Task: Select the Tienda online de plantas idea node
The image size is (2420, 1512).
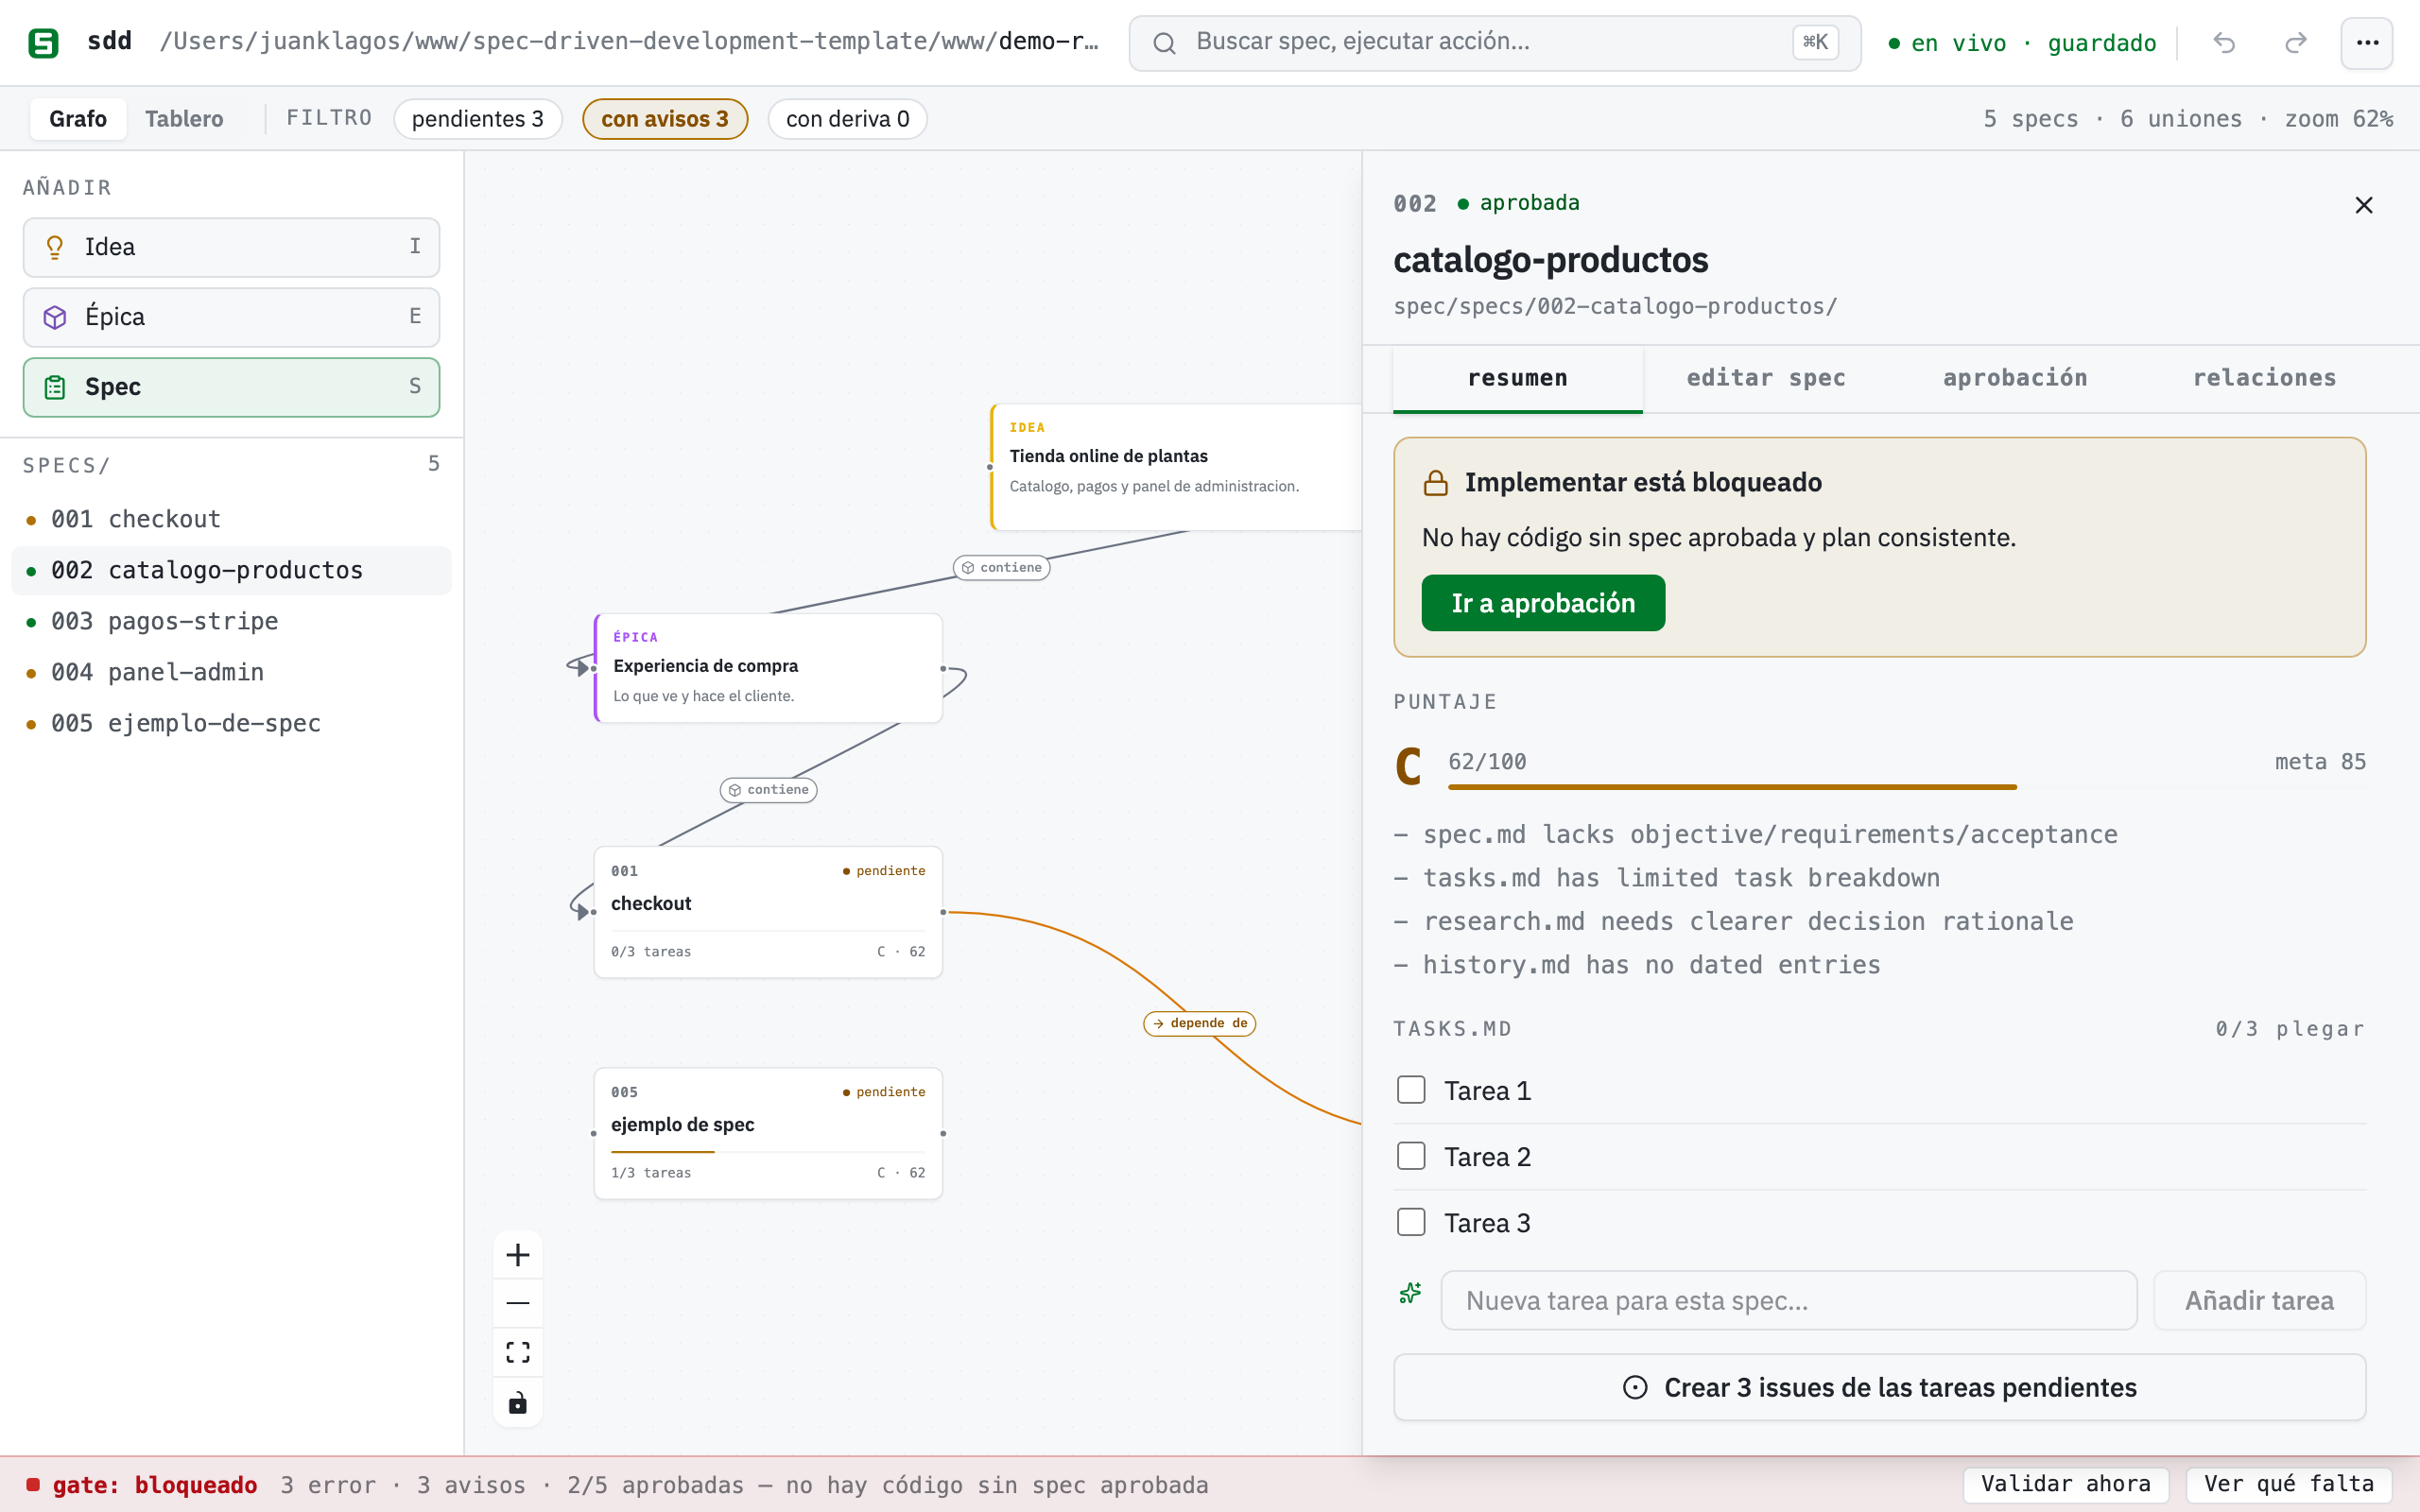Action: (x=1176, y=467)
